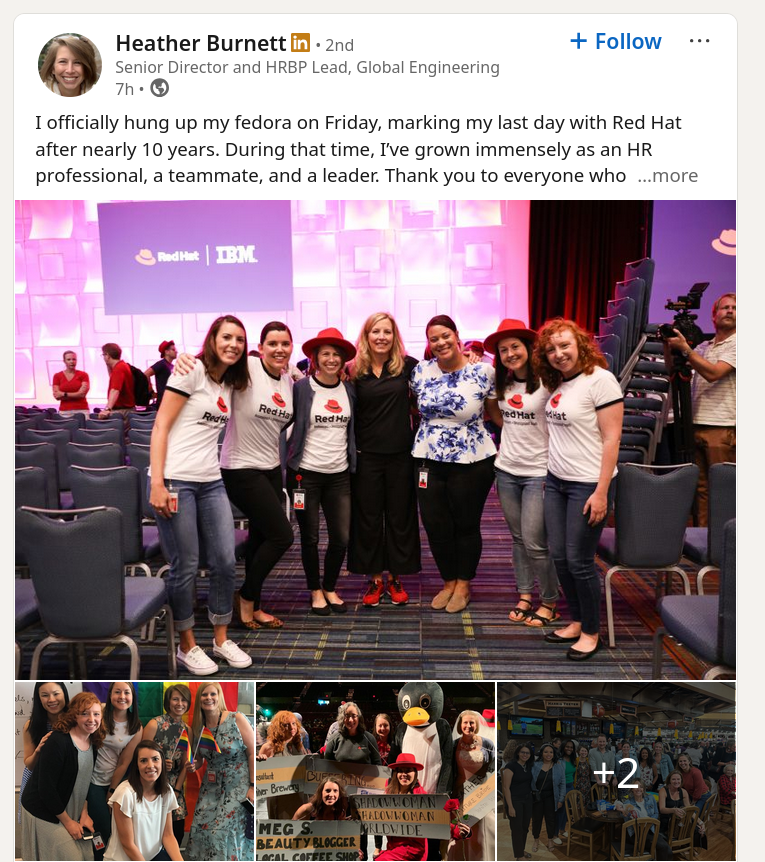
Task: Open Heather Burnett's profile photo
Action: [70, 65]
